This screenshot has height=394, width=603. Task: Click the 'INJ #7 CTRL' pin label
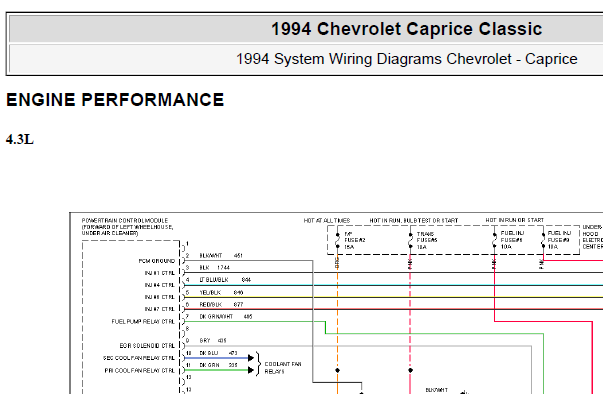pyautogui.click(x=160, y=309)
